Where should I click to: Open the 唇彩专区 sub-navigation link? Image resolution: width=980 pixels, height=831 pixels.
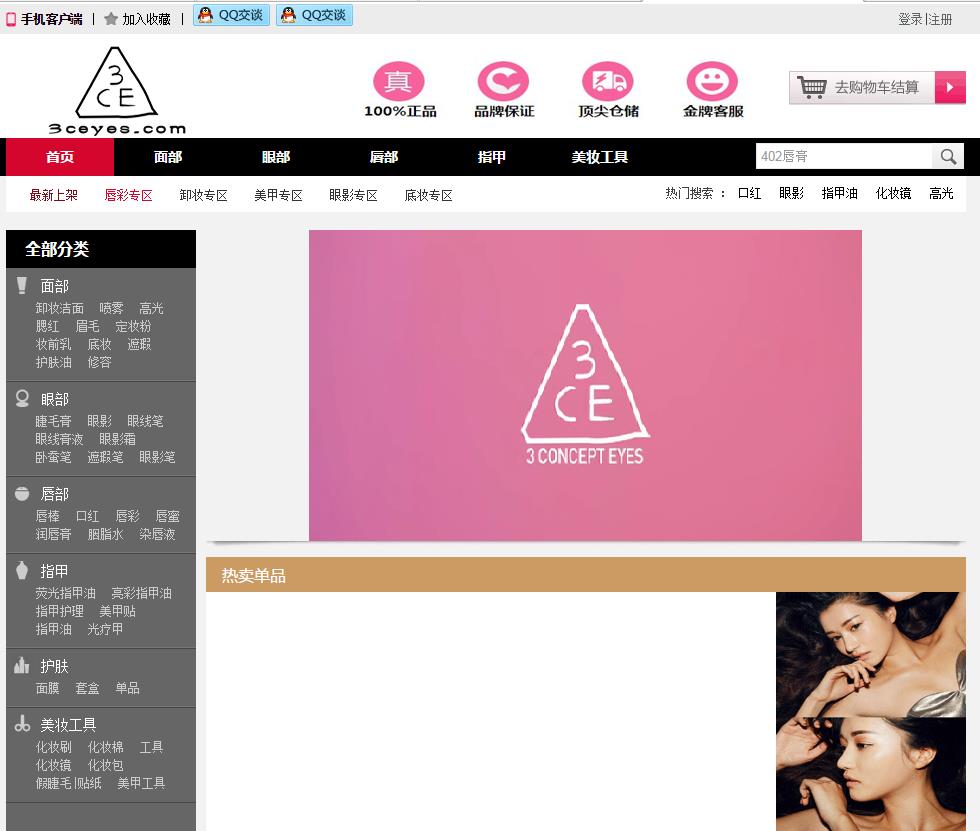point(129,195)
